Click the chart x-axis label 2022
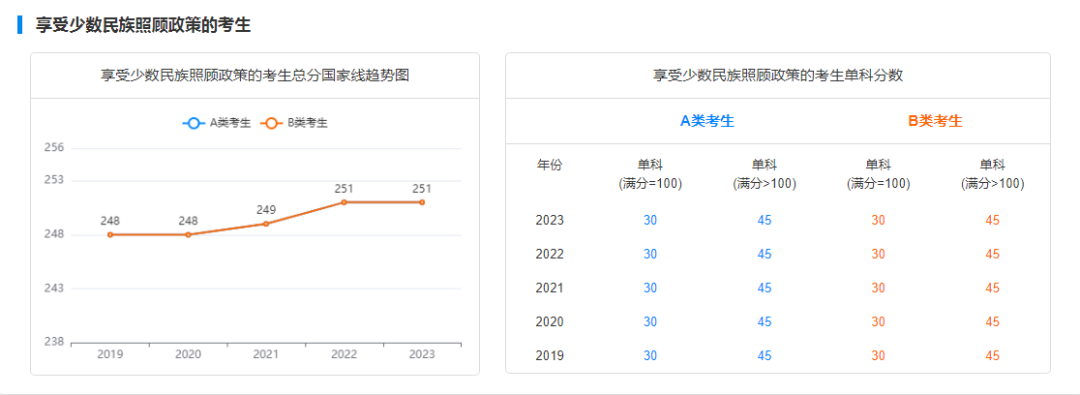 point(344,354)
